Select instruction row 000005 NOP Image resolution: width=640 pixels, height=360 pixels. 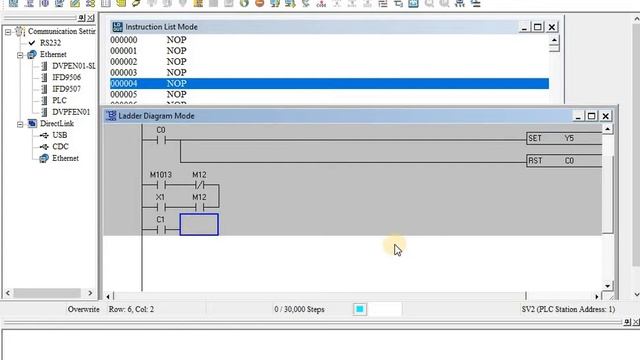(329, 94)
